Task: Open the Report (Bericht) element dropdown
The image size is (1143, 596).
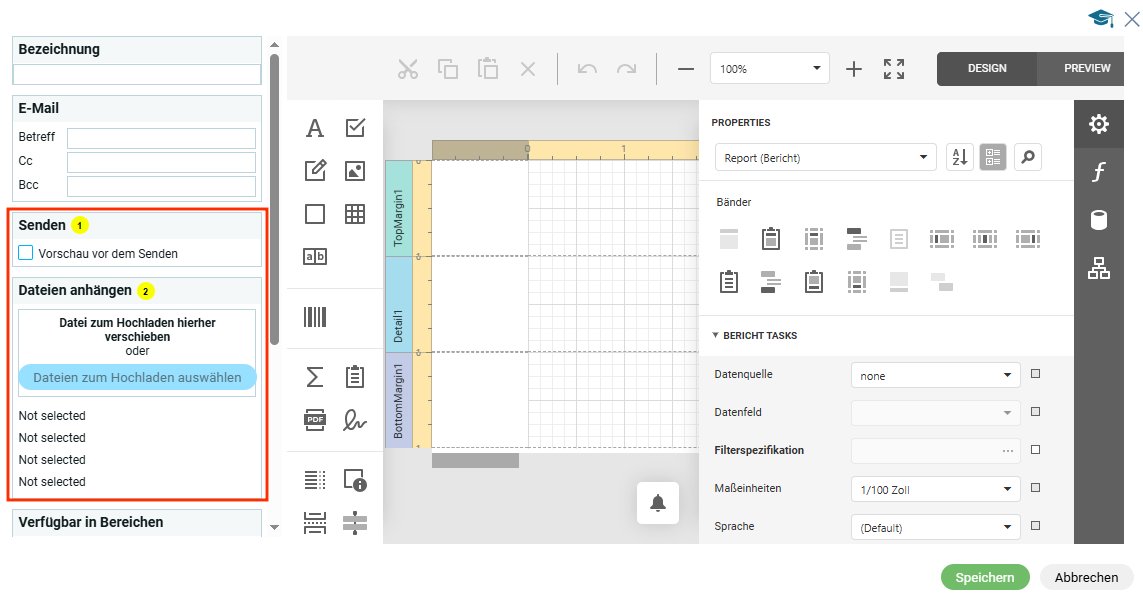Action: [x=825, y=158]
